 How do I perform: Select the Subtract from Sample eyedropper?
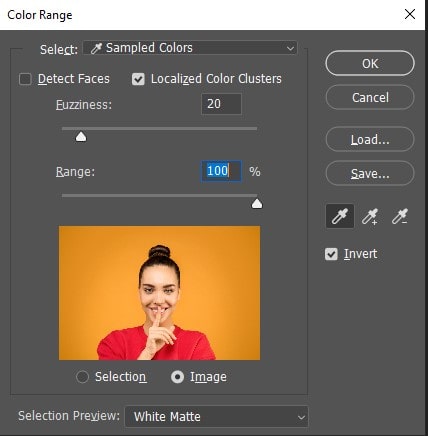click(400, 216)
